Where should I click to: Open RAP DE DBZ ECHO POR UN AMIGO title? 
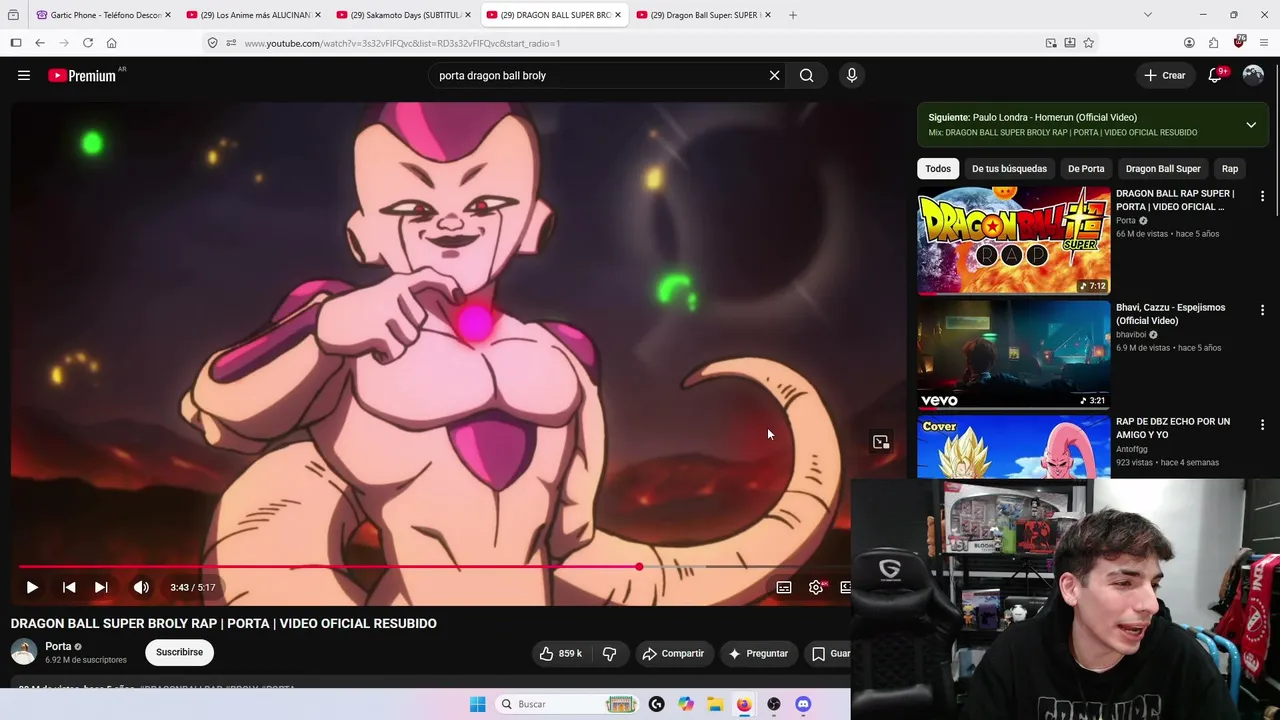(x=1173, y=428)
